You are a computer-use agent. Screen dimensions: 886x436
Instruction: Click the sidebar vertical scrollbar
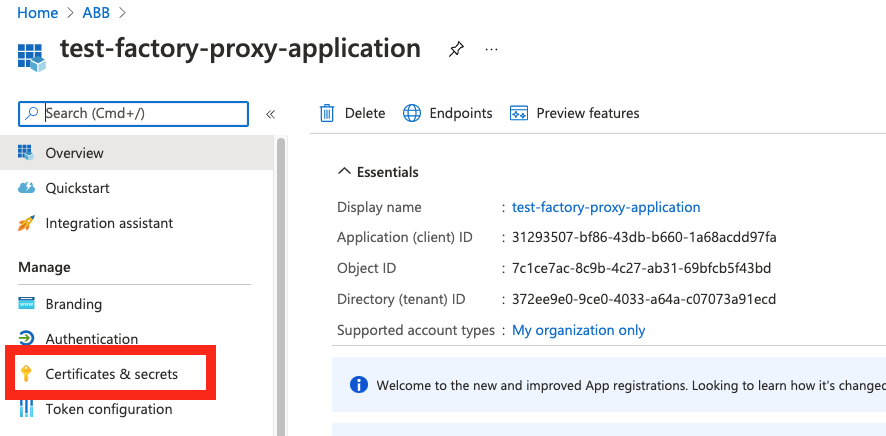tap(281, 287)
